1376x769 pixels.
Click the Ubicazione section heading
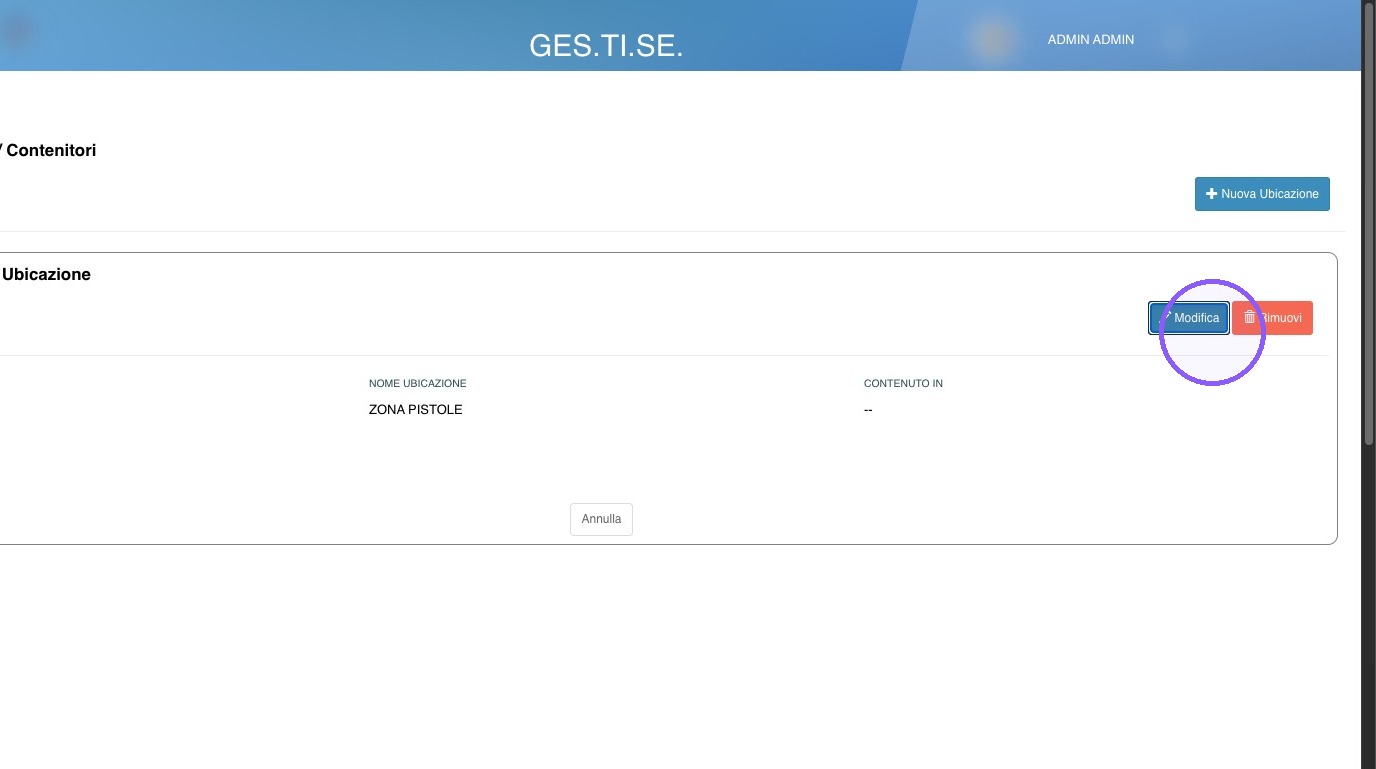[x=46, y=274]
